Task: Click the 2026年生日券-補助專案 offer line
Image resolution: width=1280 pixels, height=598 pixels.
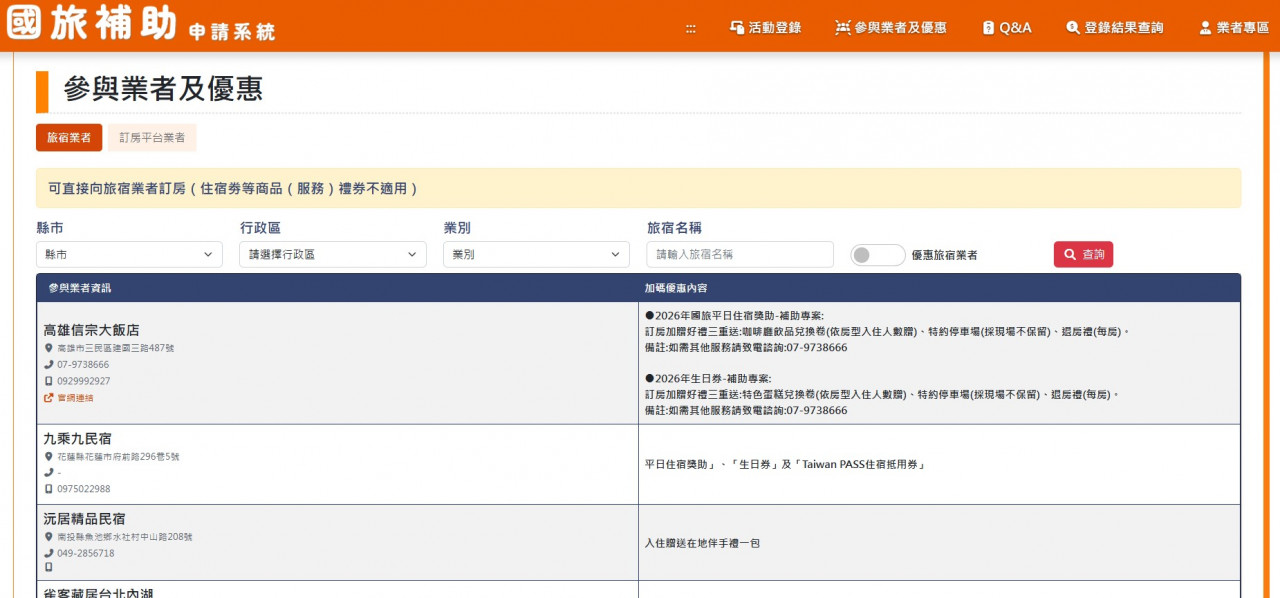Action: pyautogui.click(x=708, y=379)
